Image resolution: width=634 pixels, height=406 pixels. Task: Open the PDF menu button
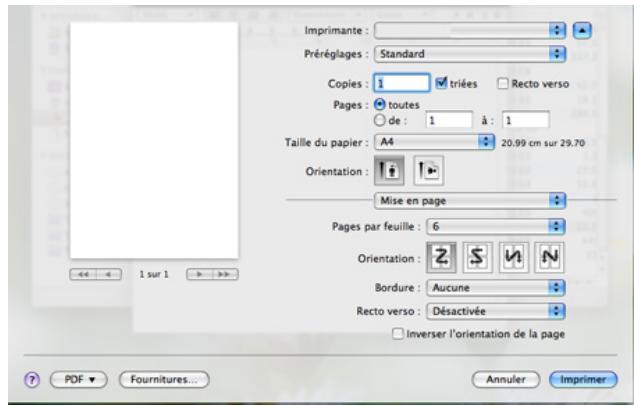(79, 380)
